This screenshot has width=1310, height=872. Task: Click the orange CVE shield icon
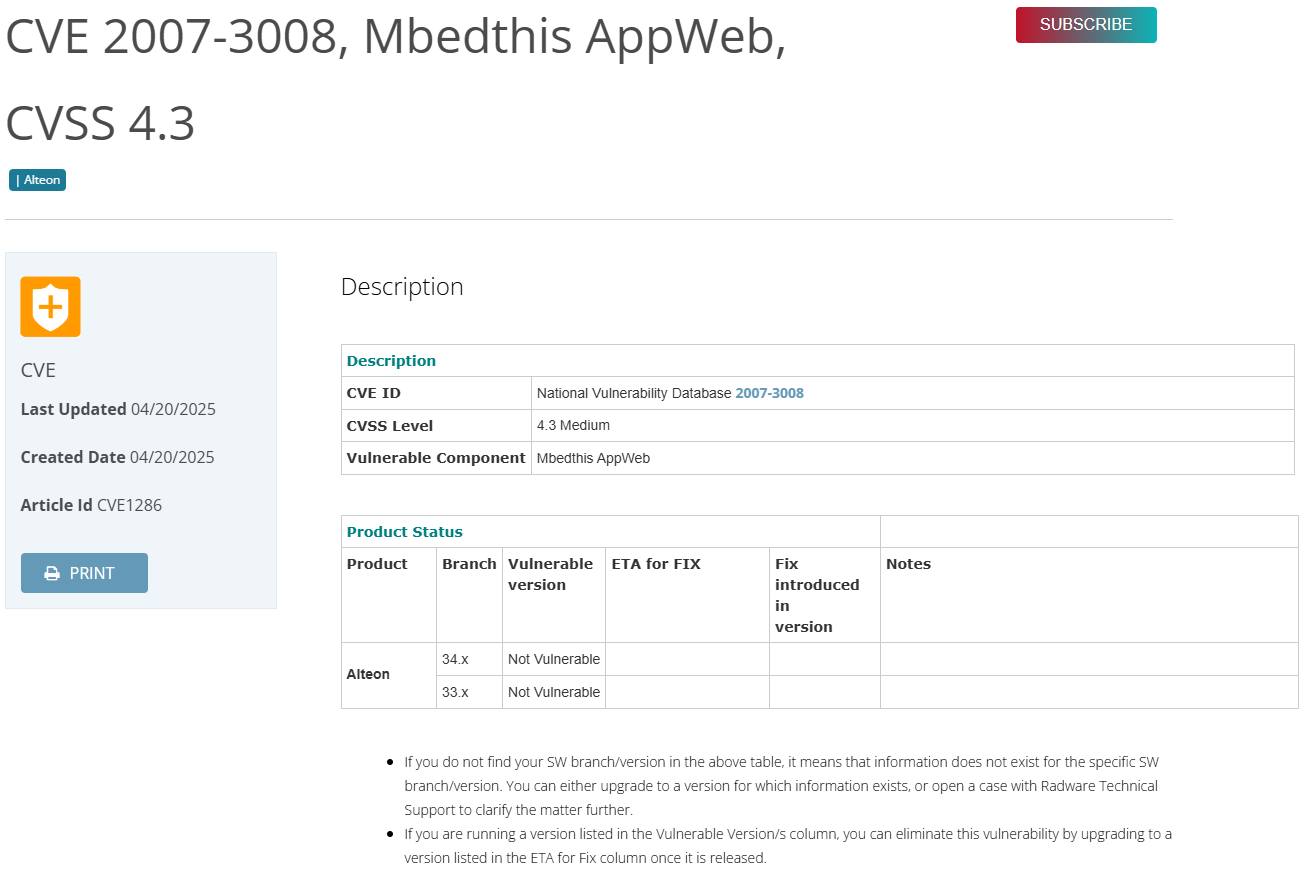51,306
